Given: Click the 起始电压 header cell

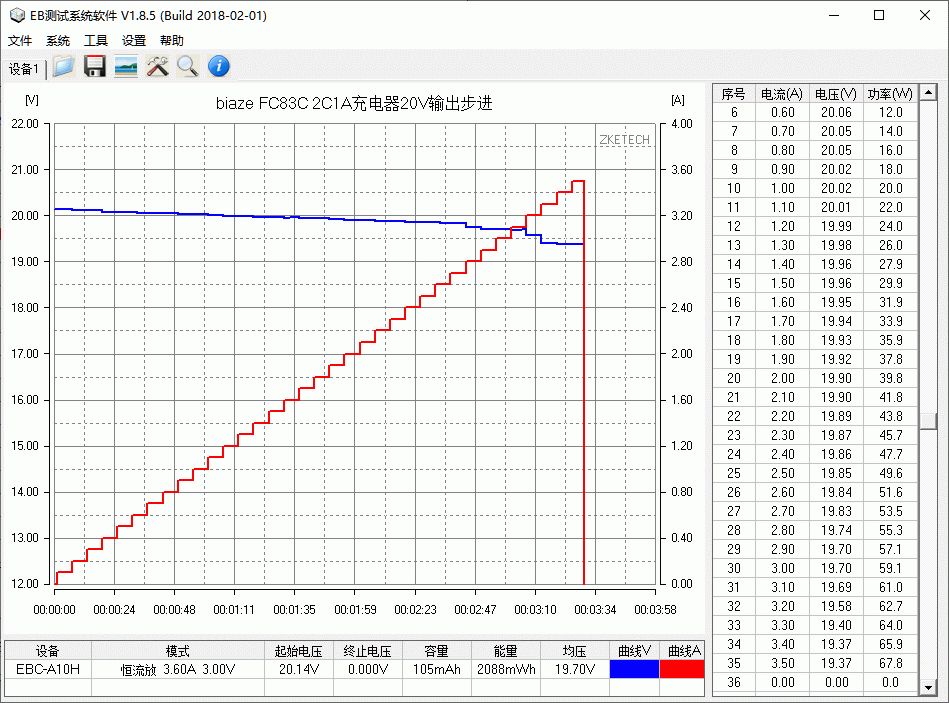Looking at the screenshot, I should coord(298,651).
